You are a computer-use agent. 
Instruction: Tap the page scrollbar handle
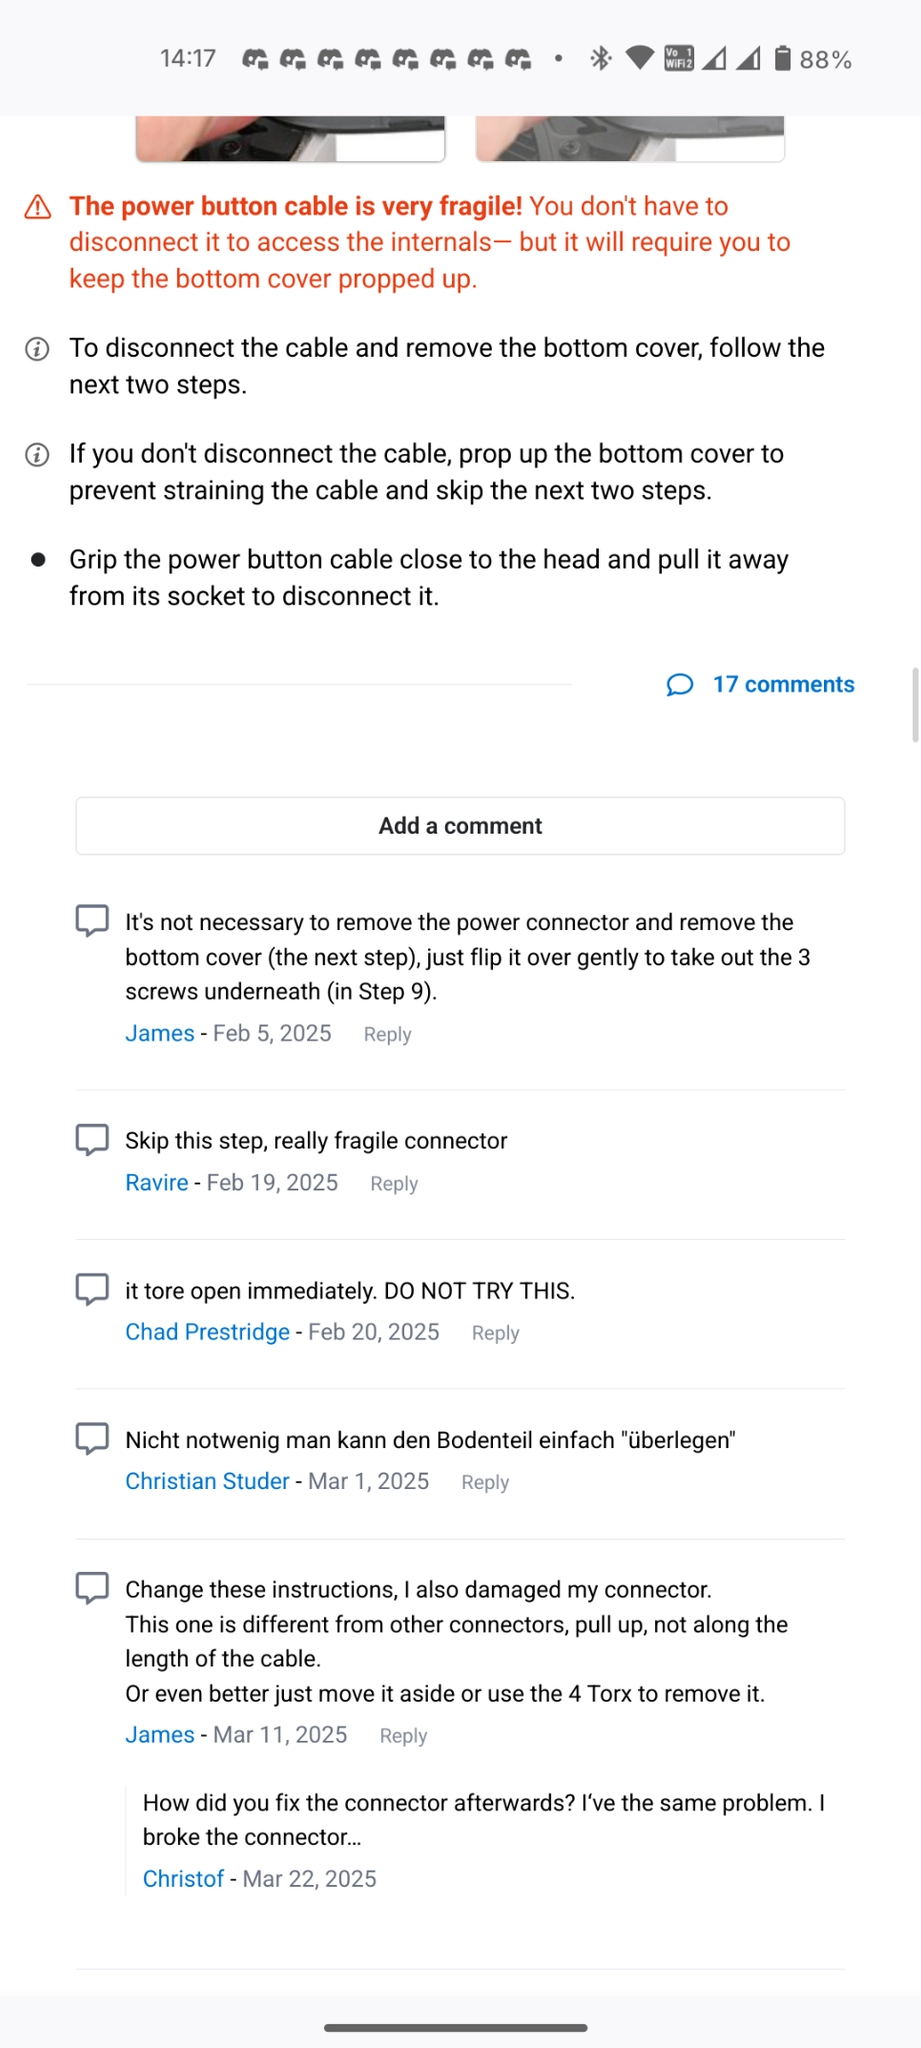pos(915,705)
